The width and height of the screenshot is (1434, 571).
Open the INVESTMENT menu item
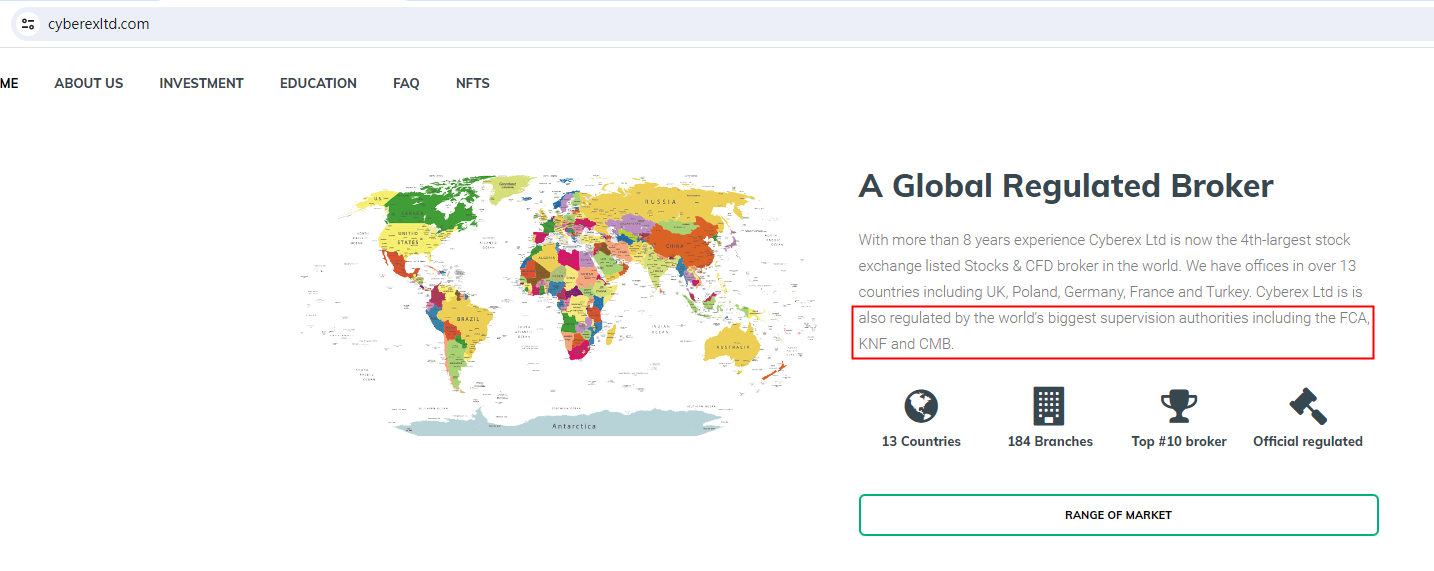[x=201, y=83]
